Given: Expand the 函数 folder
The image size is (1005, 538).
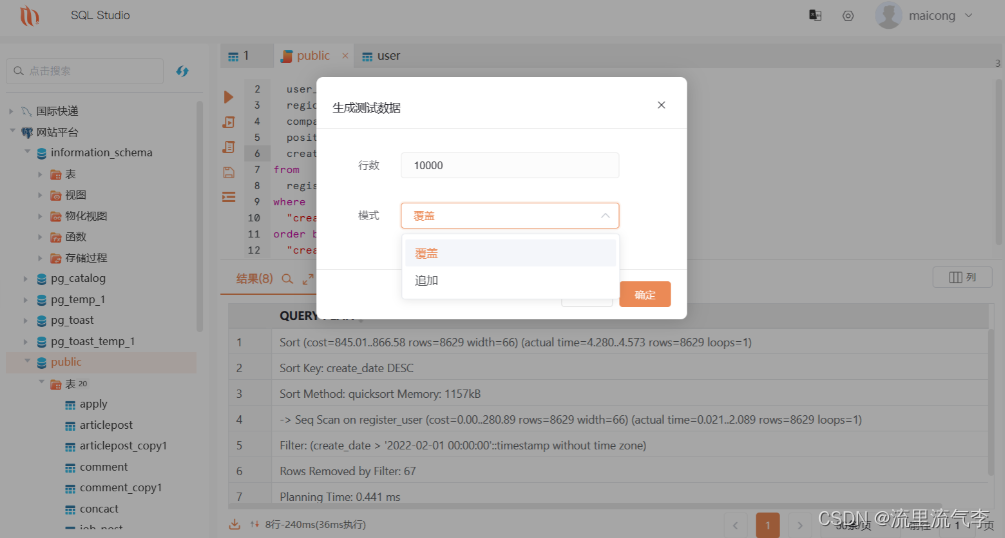Looking at the screenshot, I should point(40,237).
